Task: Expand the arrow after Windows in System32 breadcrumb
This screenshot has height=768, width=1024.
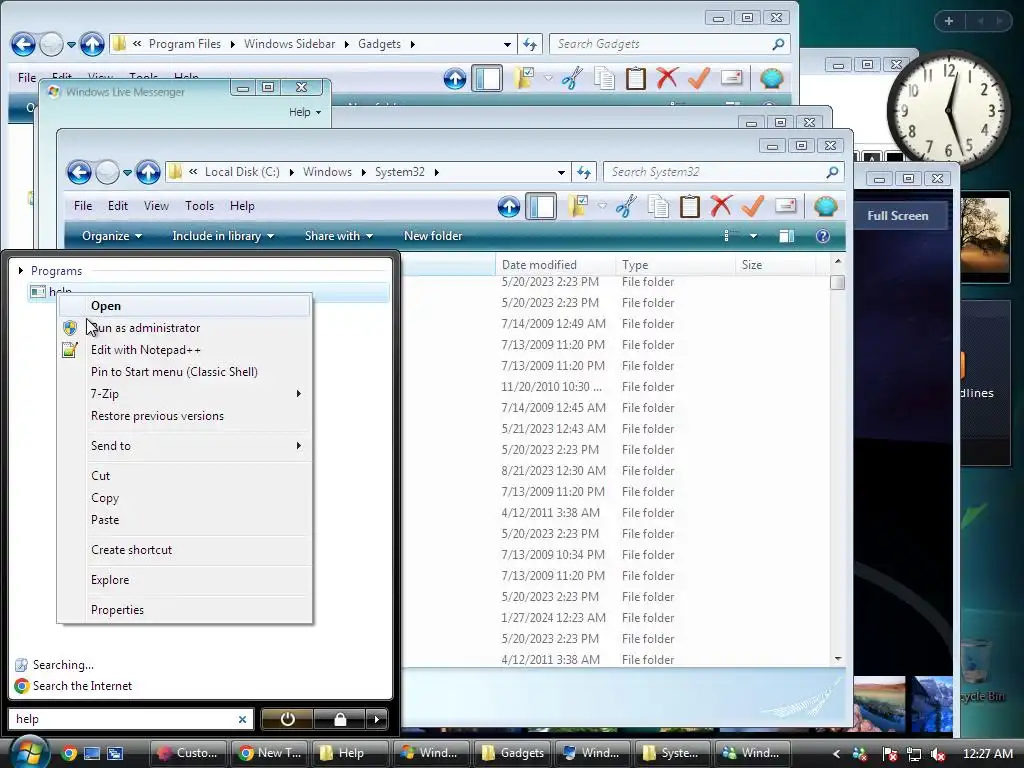Action: pos(364,172)
